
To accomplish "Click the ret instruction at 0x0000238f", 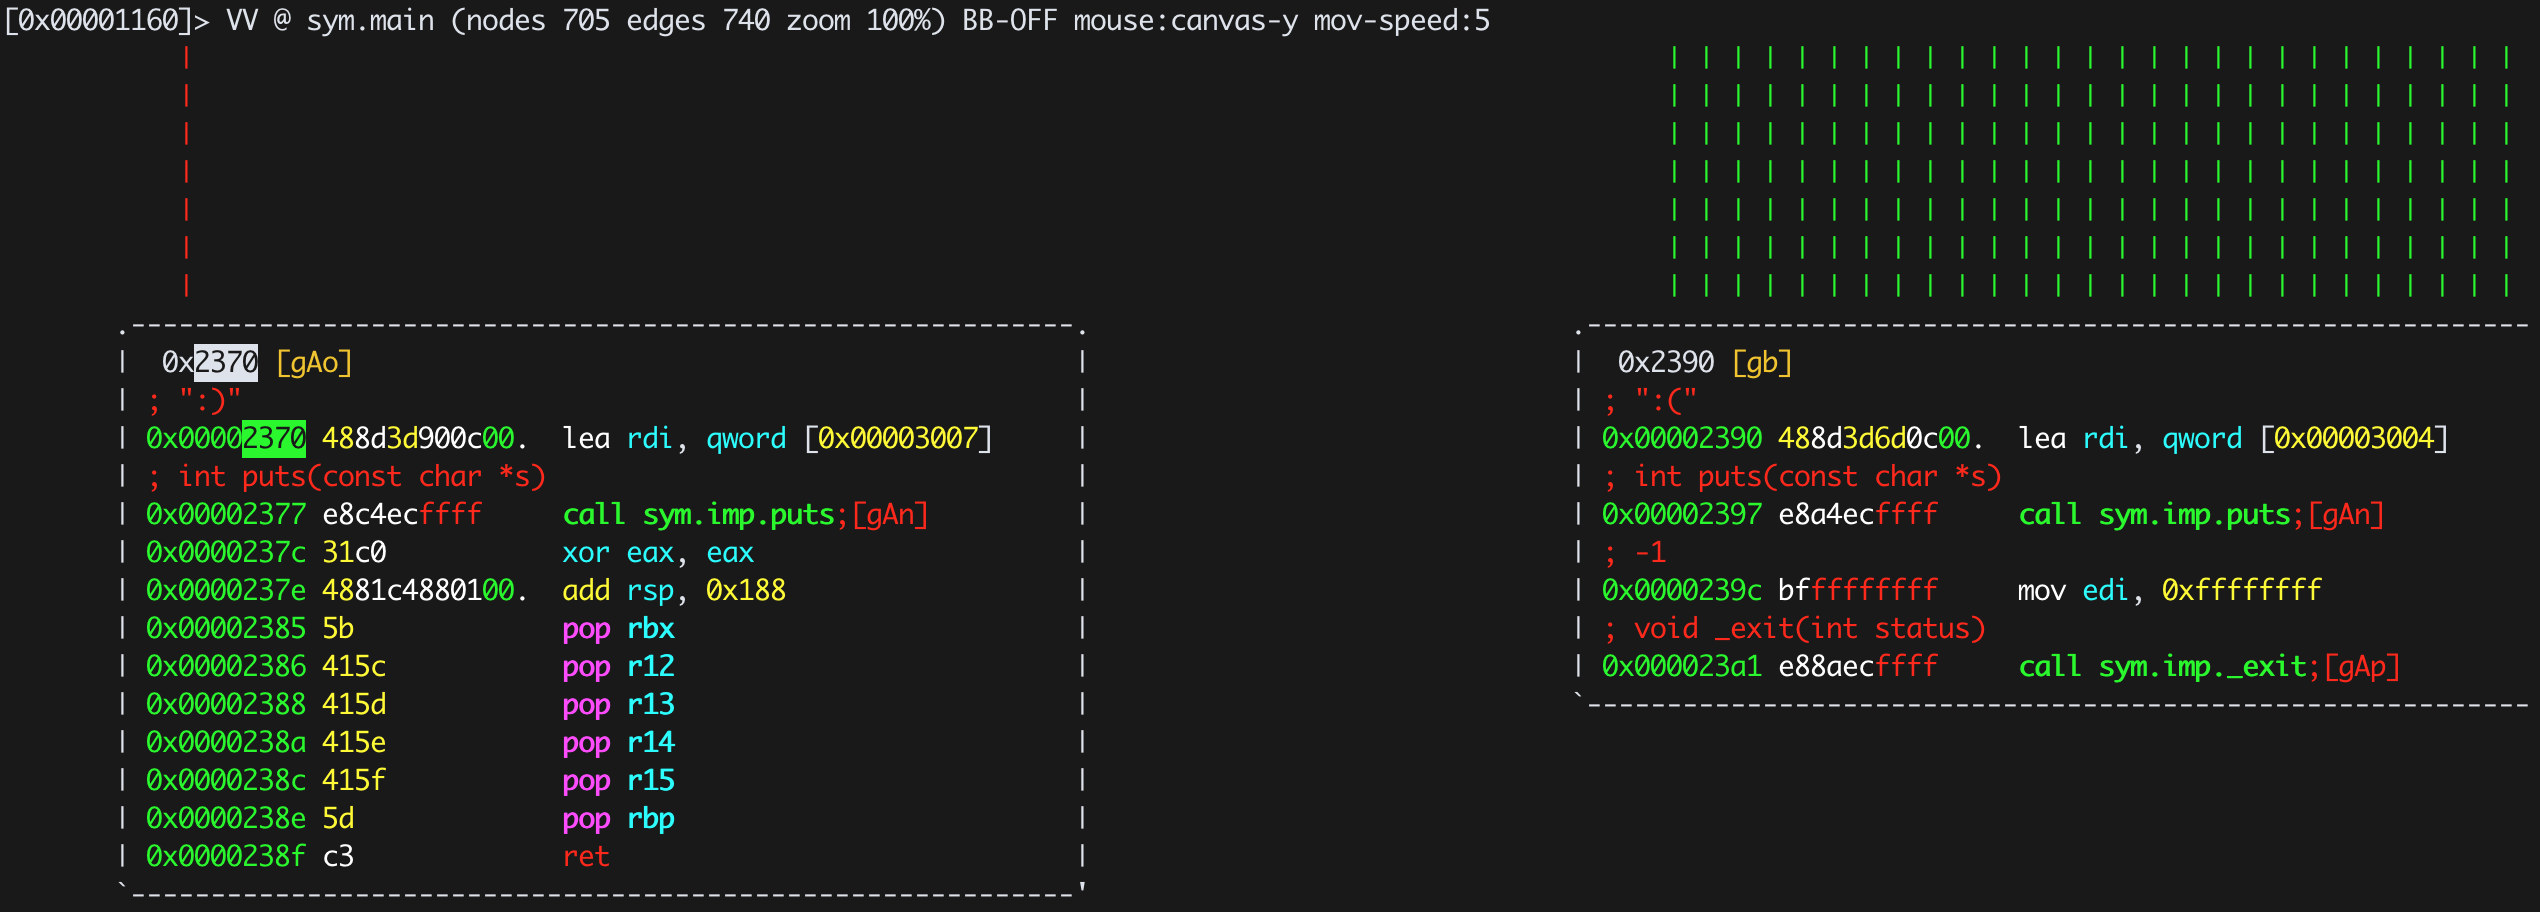I will coord(586,856).
